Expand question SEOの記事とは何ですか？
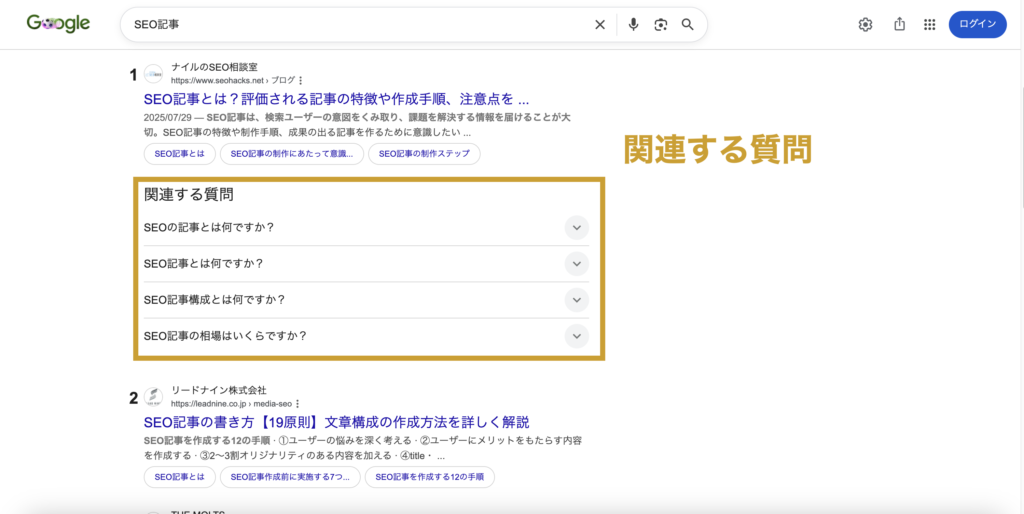The image size is (1024, 514). click(366, 227)
